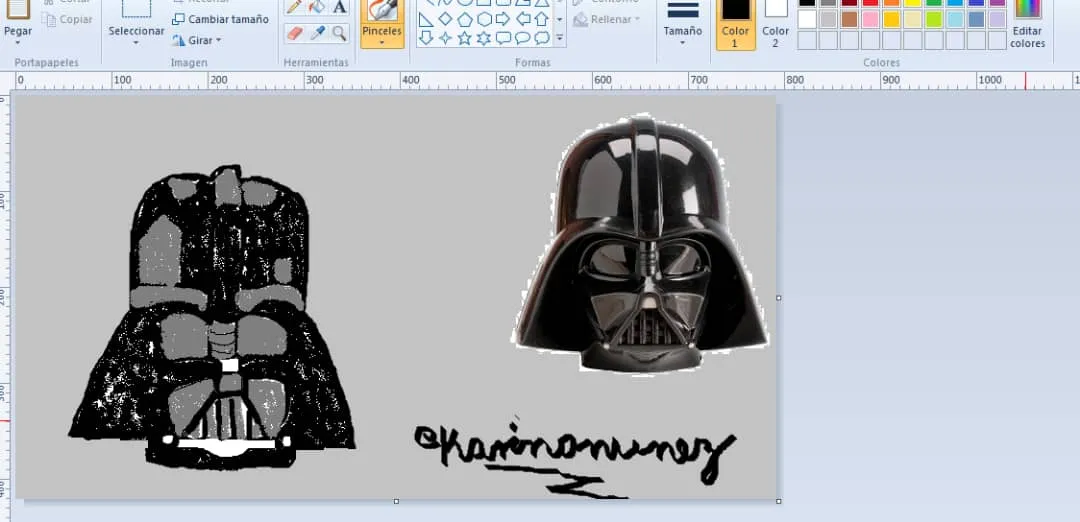Click the Seleccionar rectangle selection icon
The width and height of the screenshot is (1080, 522).
[136, 7]
